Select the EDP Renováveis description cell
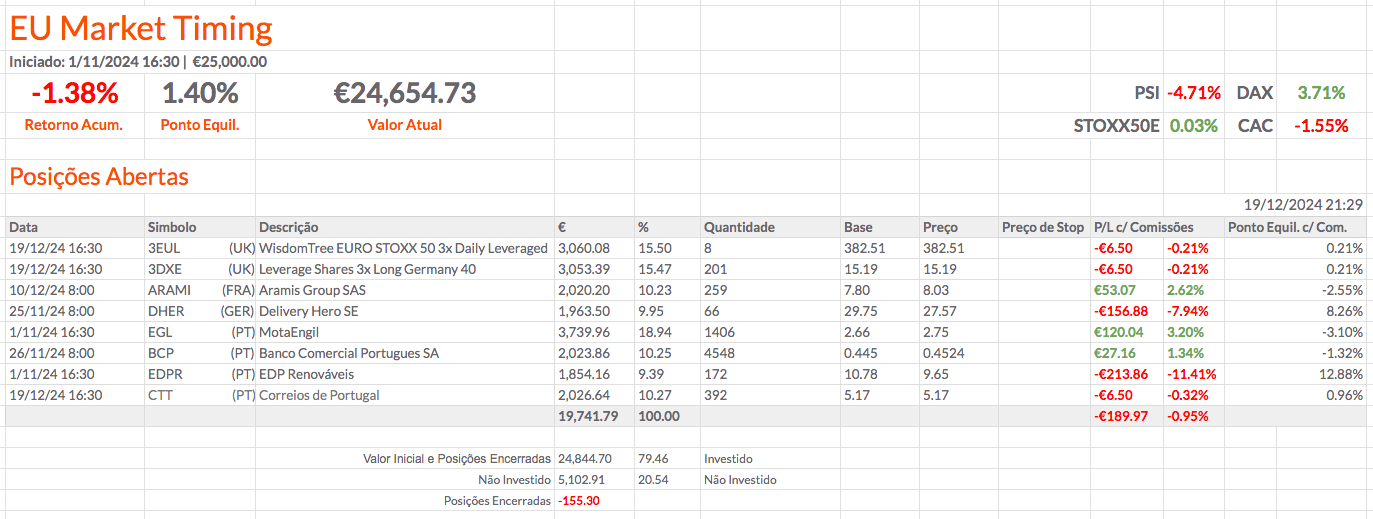The width and height of the screenshot is (1373, 519). coord(306,374)
